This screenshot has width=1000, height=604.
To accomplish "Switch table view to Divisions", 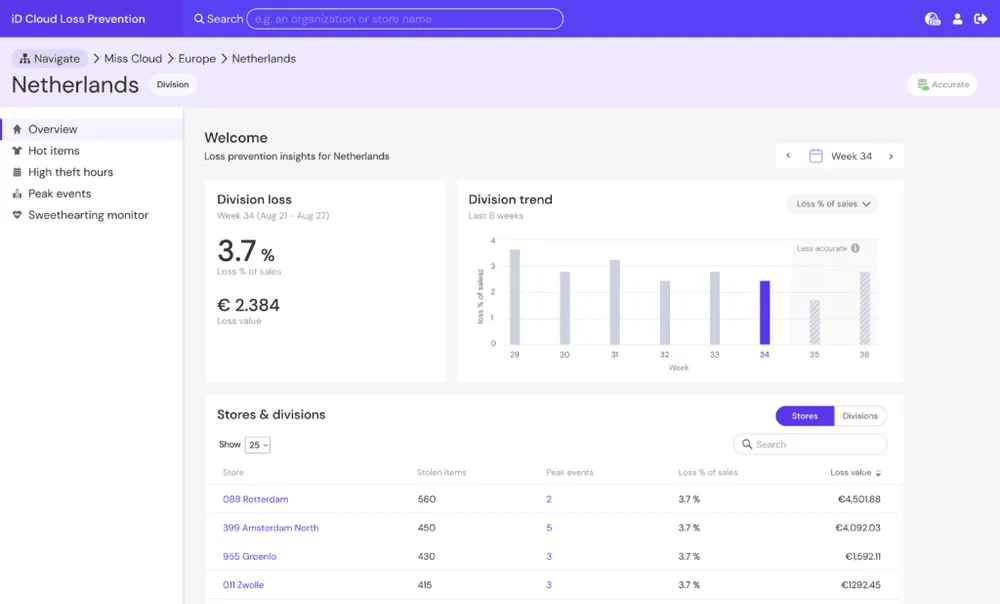I will (x=860, y=416).
